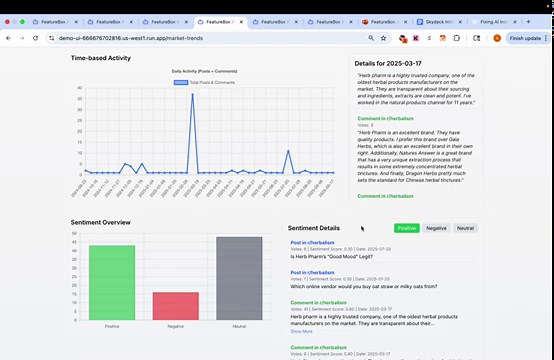The height and width of the screenshot is (360, 554).
Task: Open Comment in r/herbalism with 41 votes
Action: click(x=318, y=303)
